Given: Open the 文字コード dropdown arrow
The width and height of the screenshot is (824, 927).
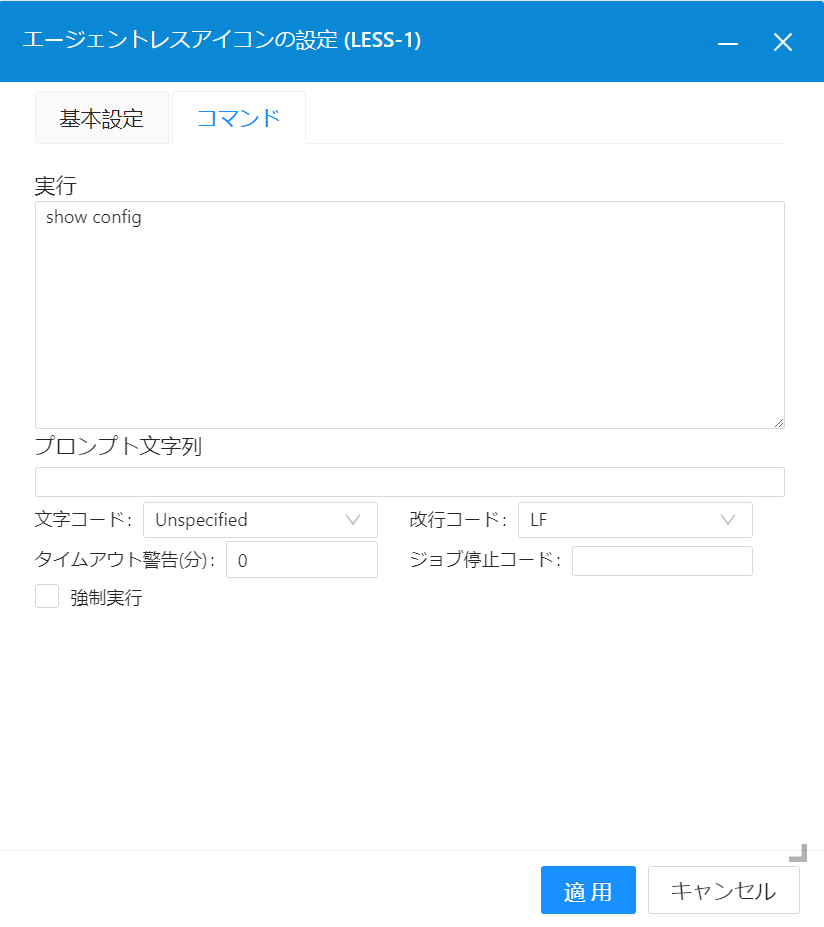Looking at the screenshot, I should (355, 520).
